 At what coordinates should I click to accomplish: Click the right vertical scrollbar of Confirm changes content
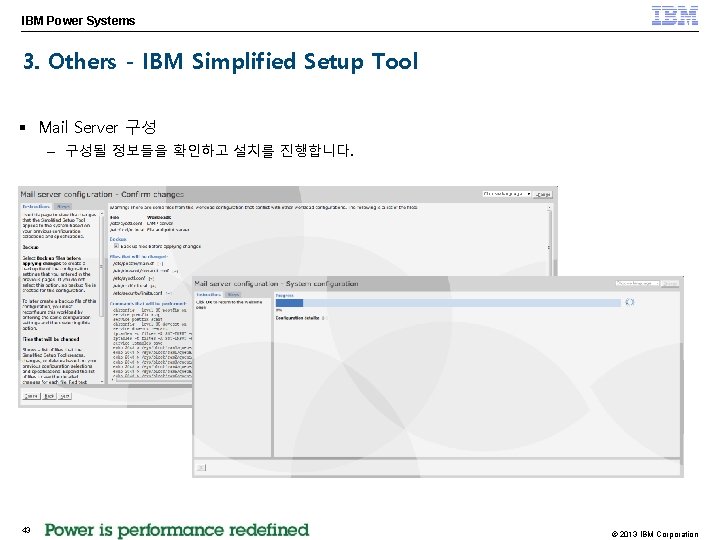(x=549, y=239)
